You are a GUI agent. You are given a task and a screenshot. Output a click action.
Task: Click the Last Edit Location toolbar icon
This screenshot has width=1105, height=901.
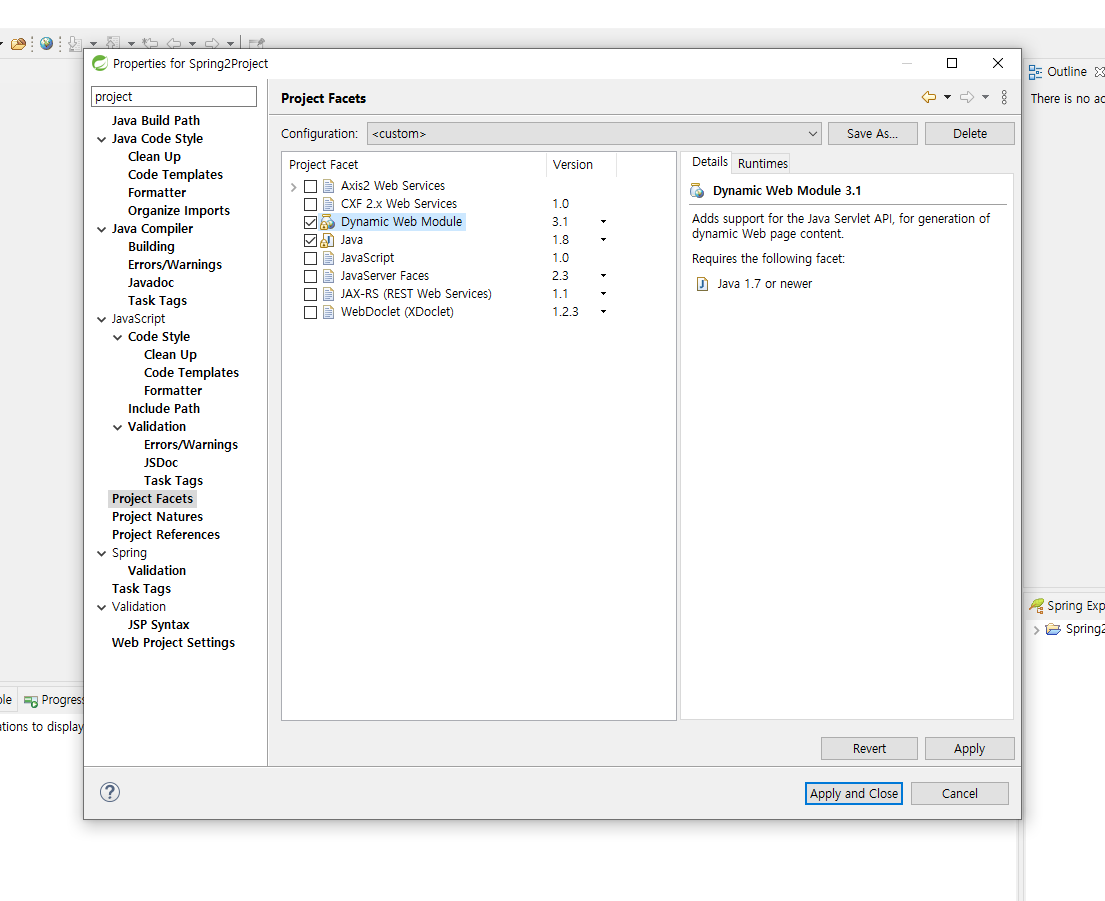pos(149,44)
